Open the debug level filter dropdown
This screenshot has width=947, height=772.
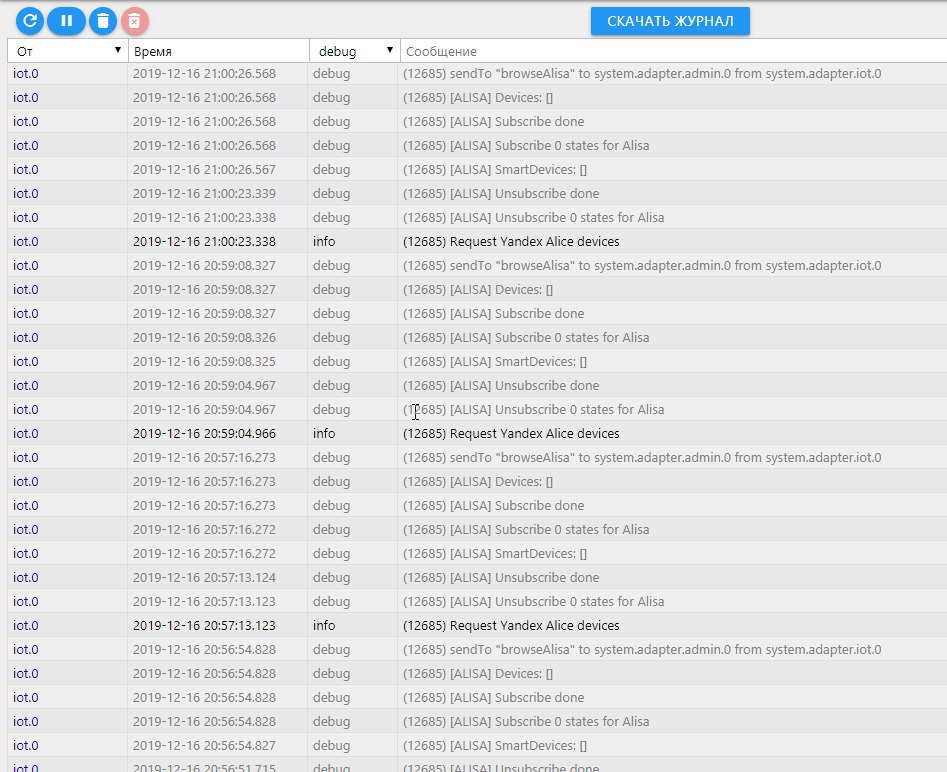pyautogui.click(x=355, y=51)
